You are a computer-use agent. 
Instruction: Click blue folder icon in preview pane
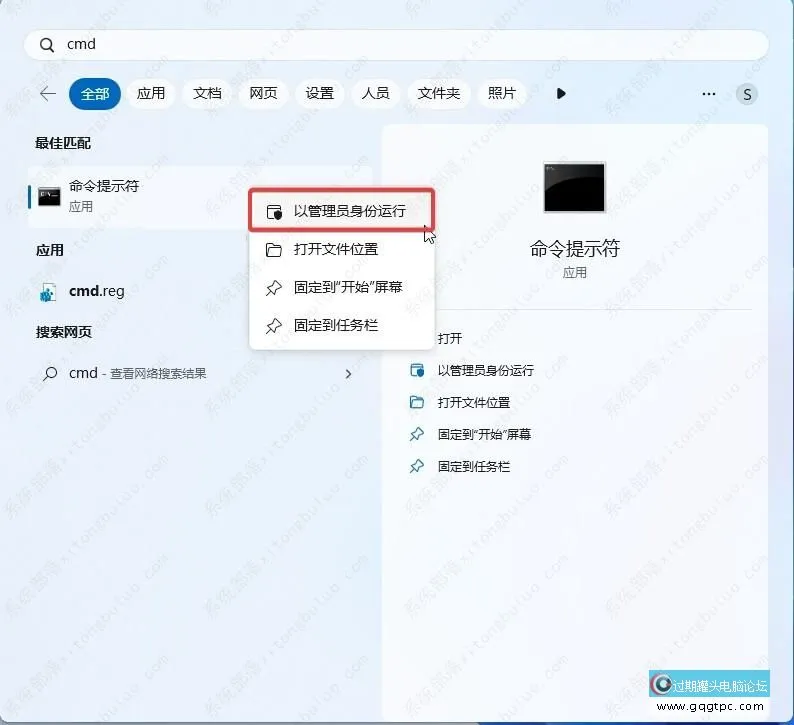tap(417, 402)
